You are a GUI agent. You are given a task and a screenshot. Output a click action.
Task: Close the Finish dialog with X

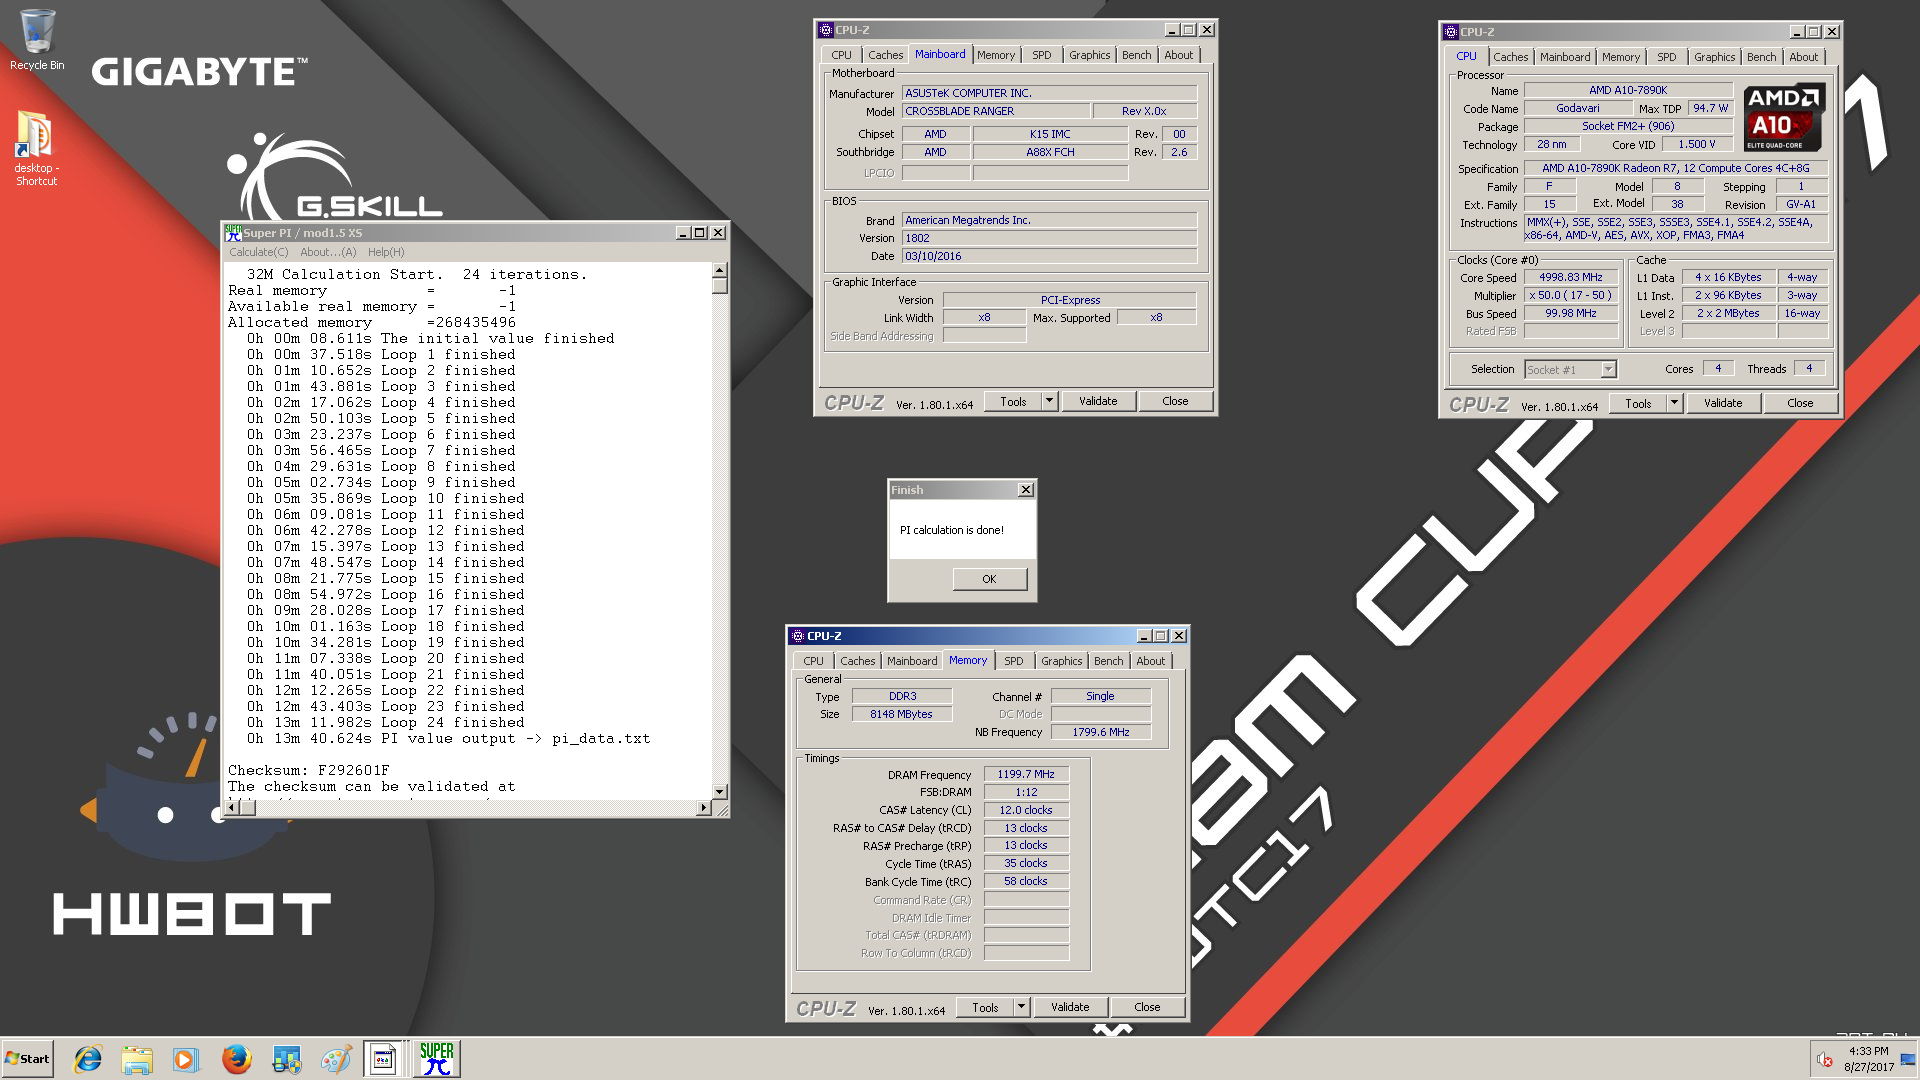coord(1025,490)
